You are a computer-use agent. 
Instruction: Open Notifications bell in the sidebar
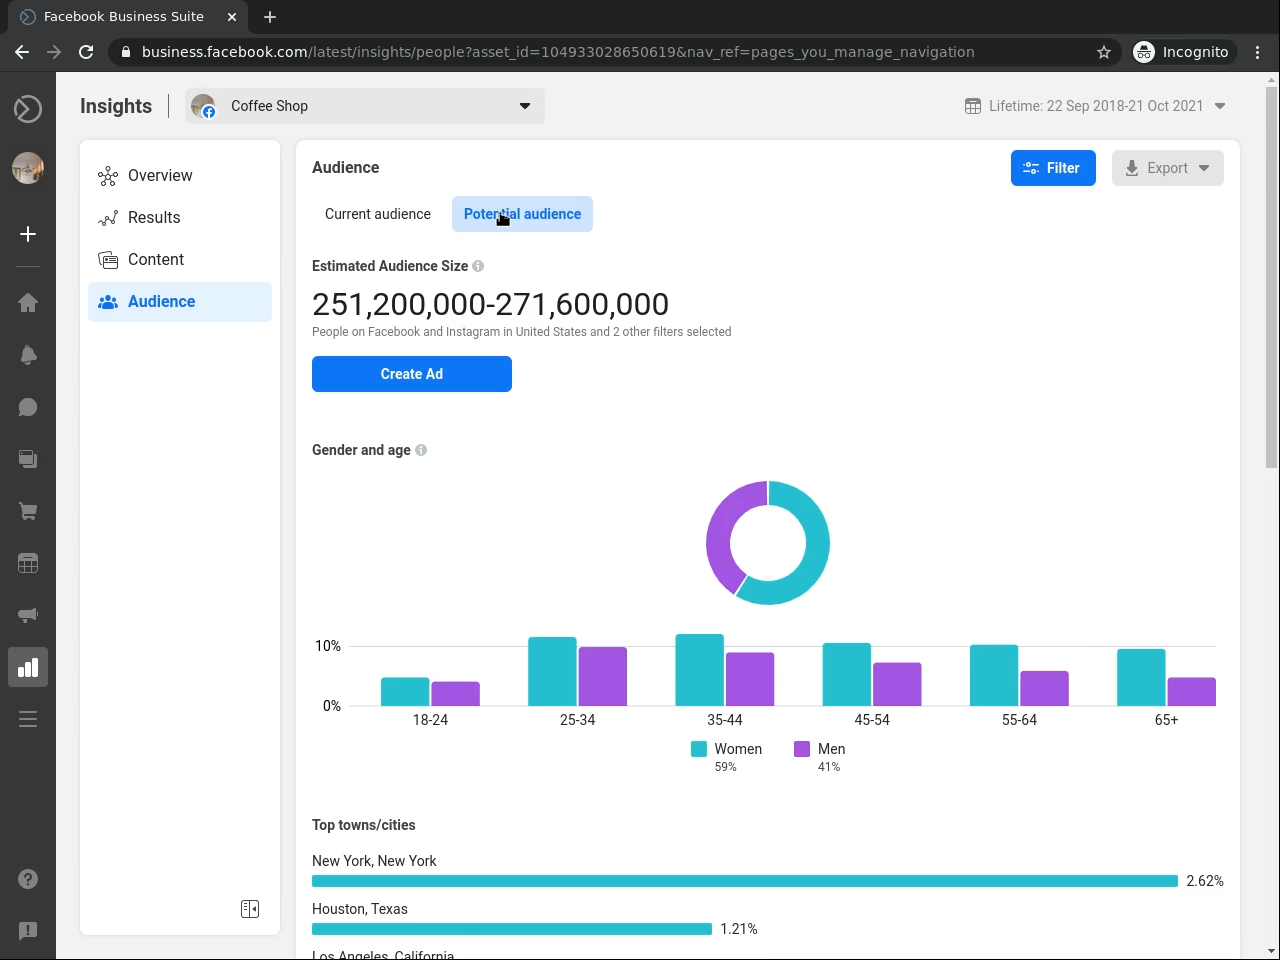pos(28,355)
